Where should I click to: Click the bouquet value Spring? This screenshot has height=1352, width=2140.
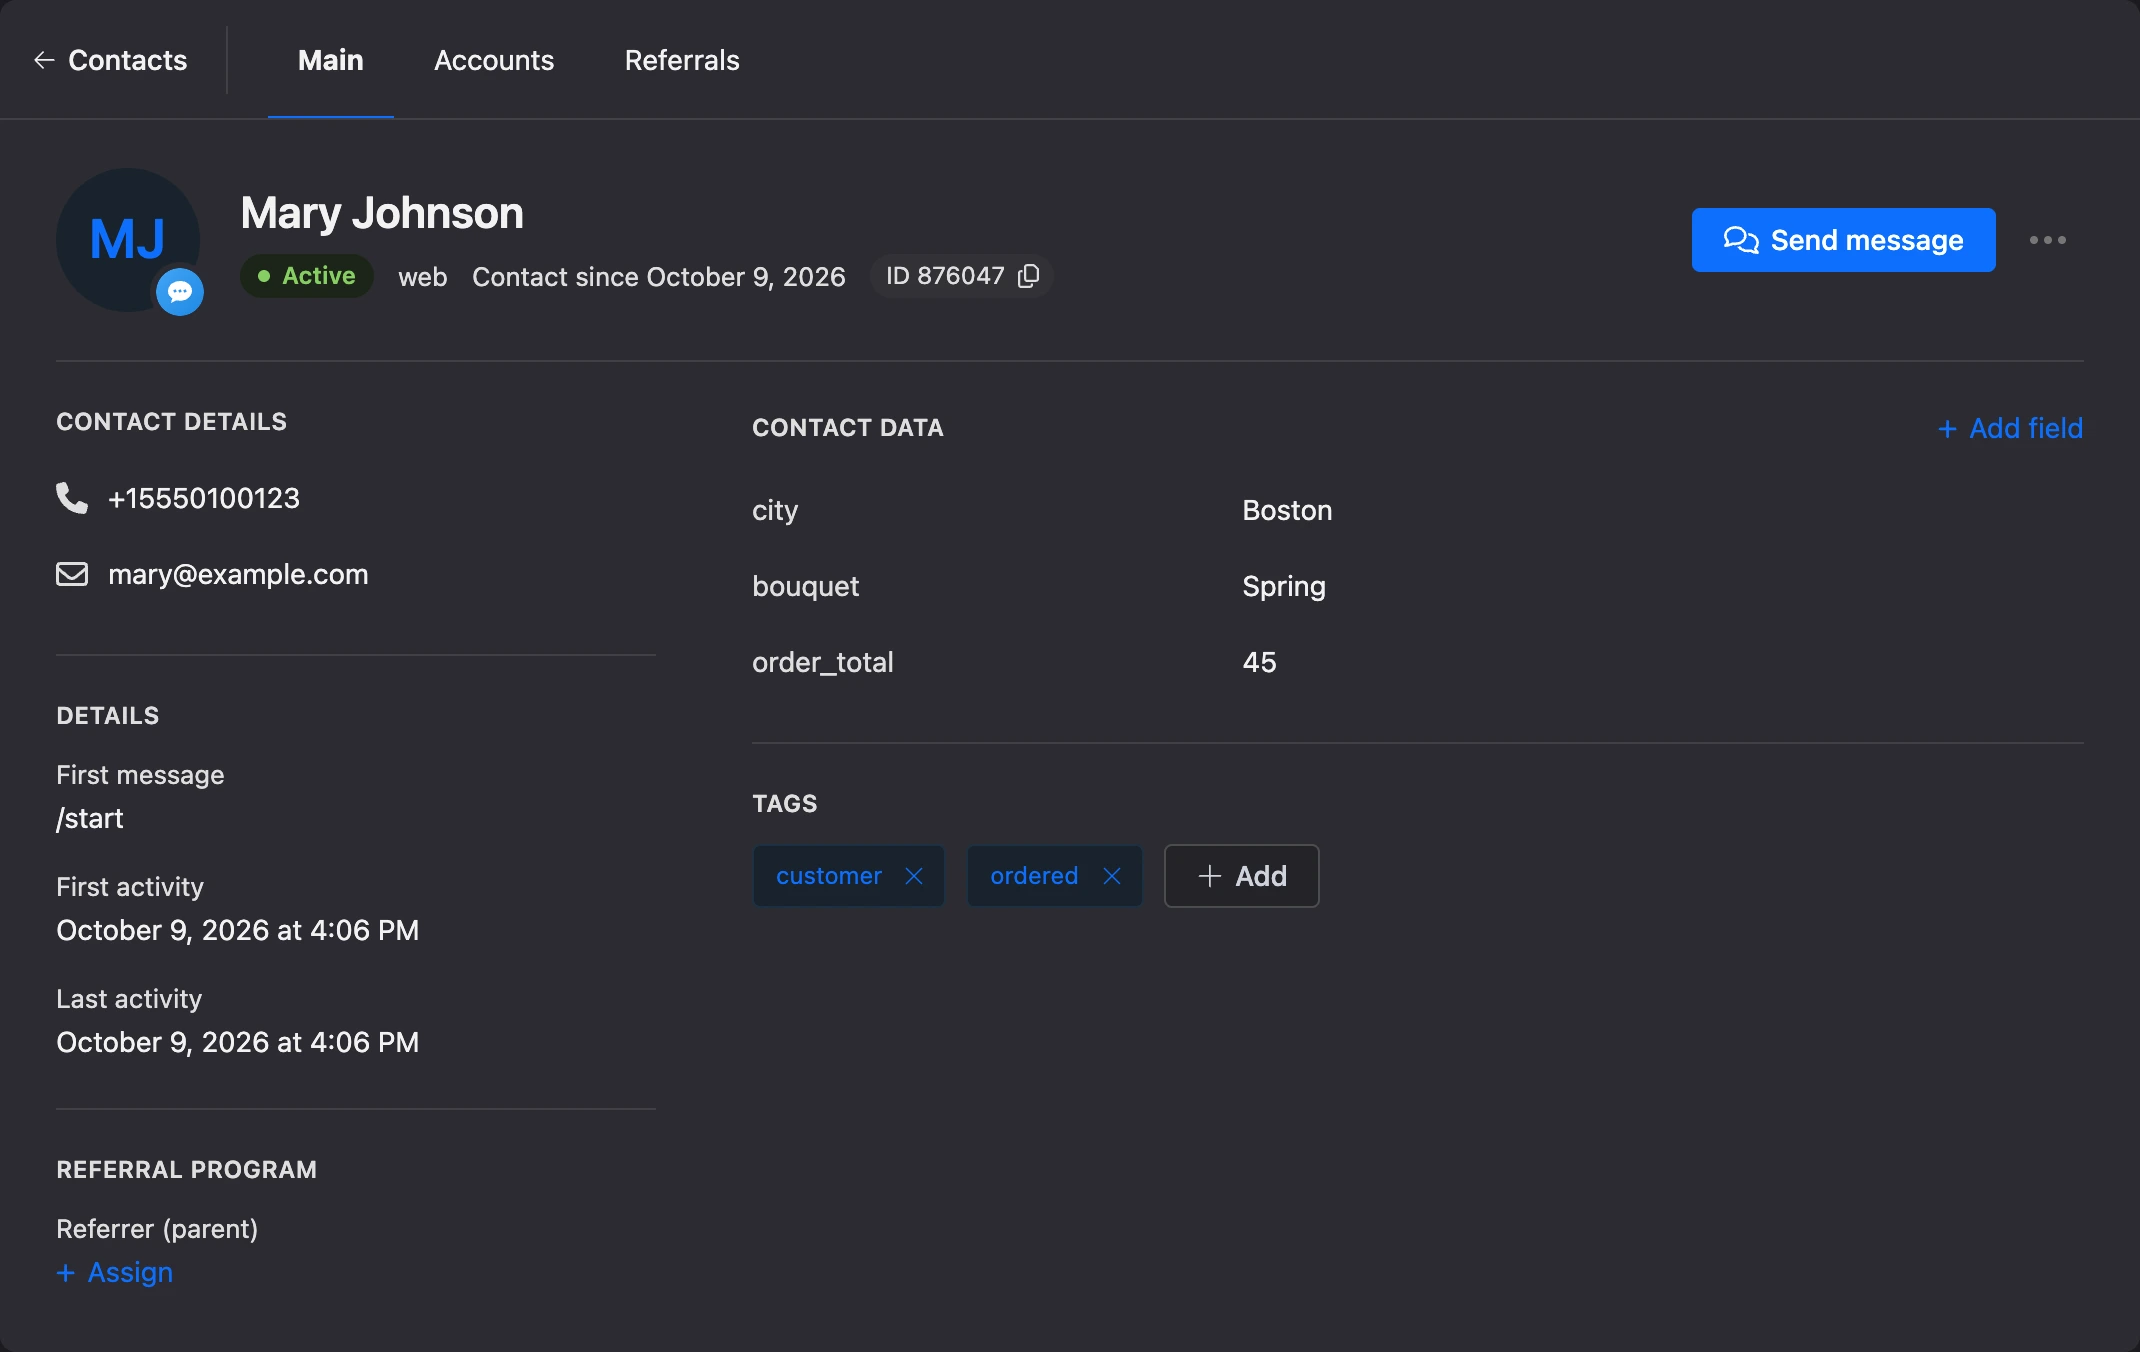pos(1284,586)
